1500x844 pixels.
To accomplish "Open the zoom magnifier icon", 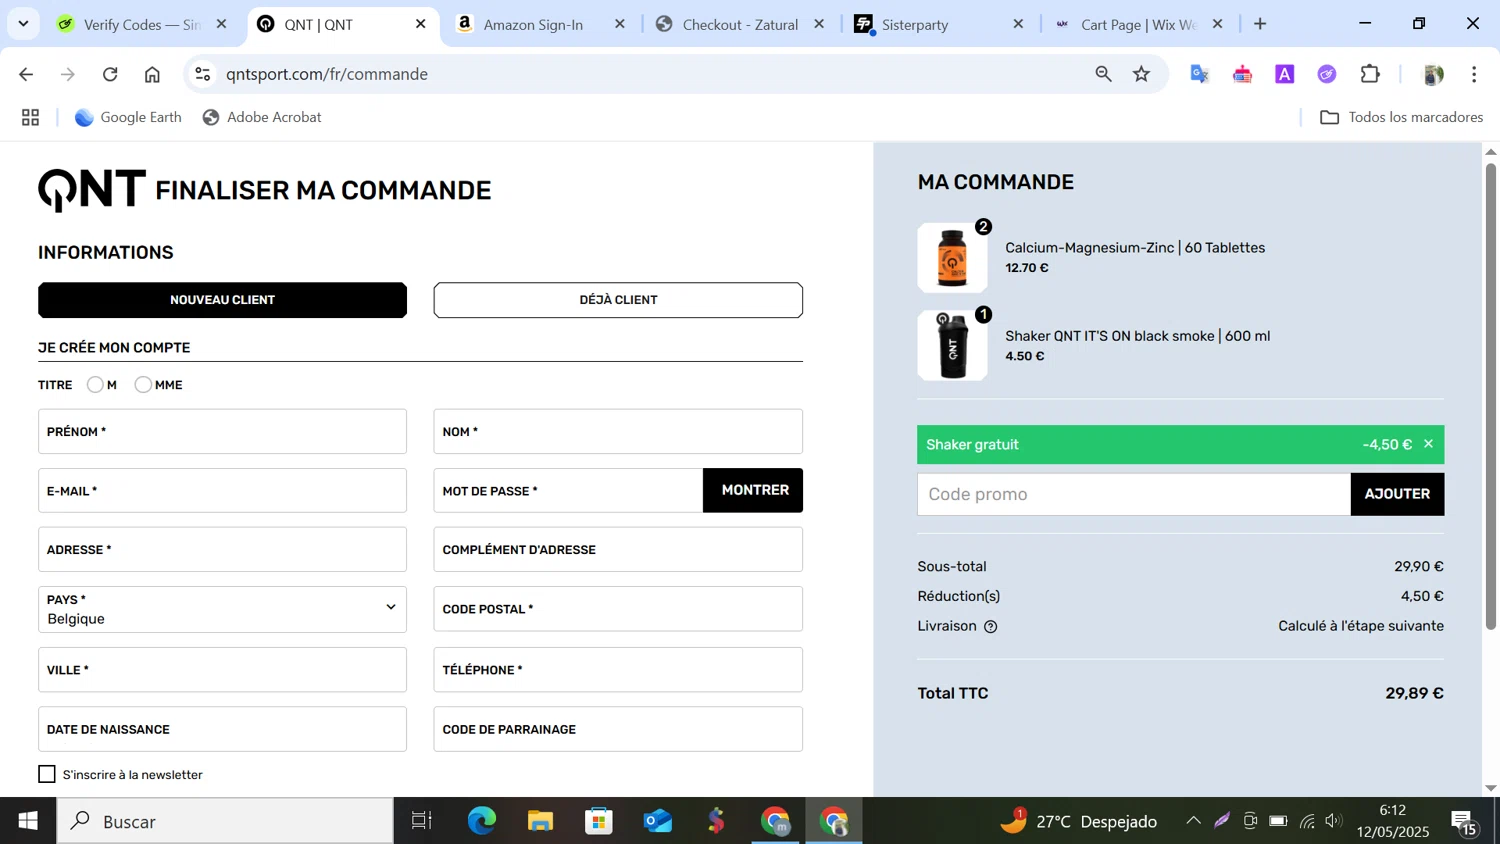I will (1103, 74).
